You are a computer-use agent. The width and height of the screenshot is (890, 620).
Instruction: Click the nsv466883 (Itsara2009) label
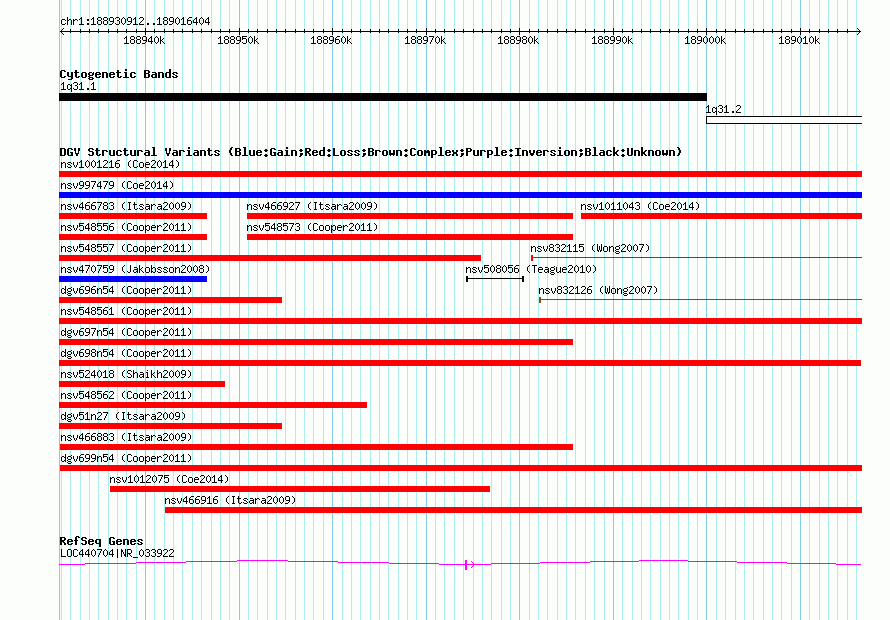coord(126,437)
